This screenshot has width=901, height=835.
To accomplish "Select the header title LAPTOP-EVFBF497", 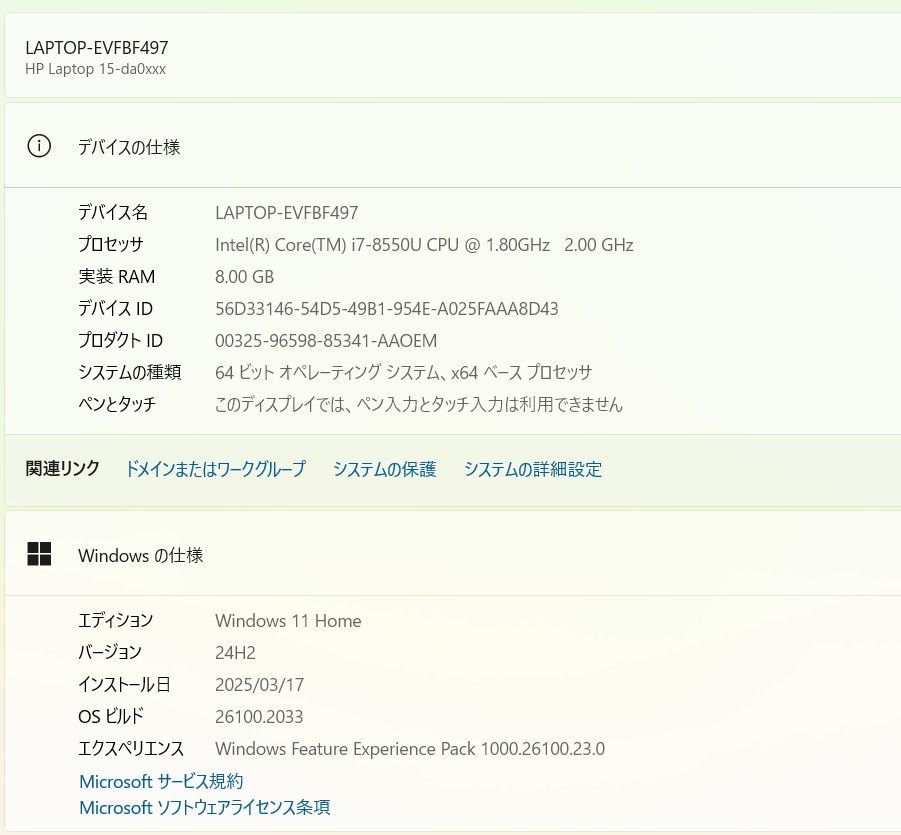I will [x=97, y=47].
